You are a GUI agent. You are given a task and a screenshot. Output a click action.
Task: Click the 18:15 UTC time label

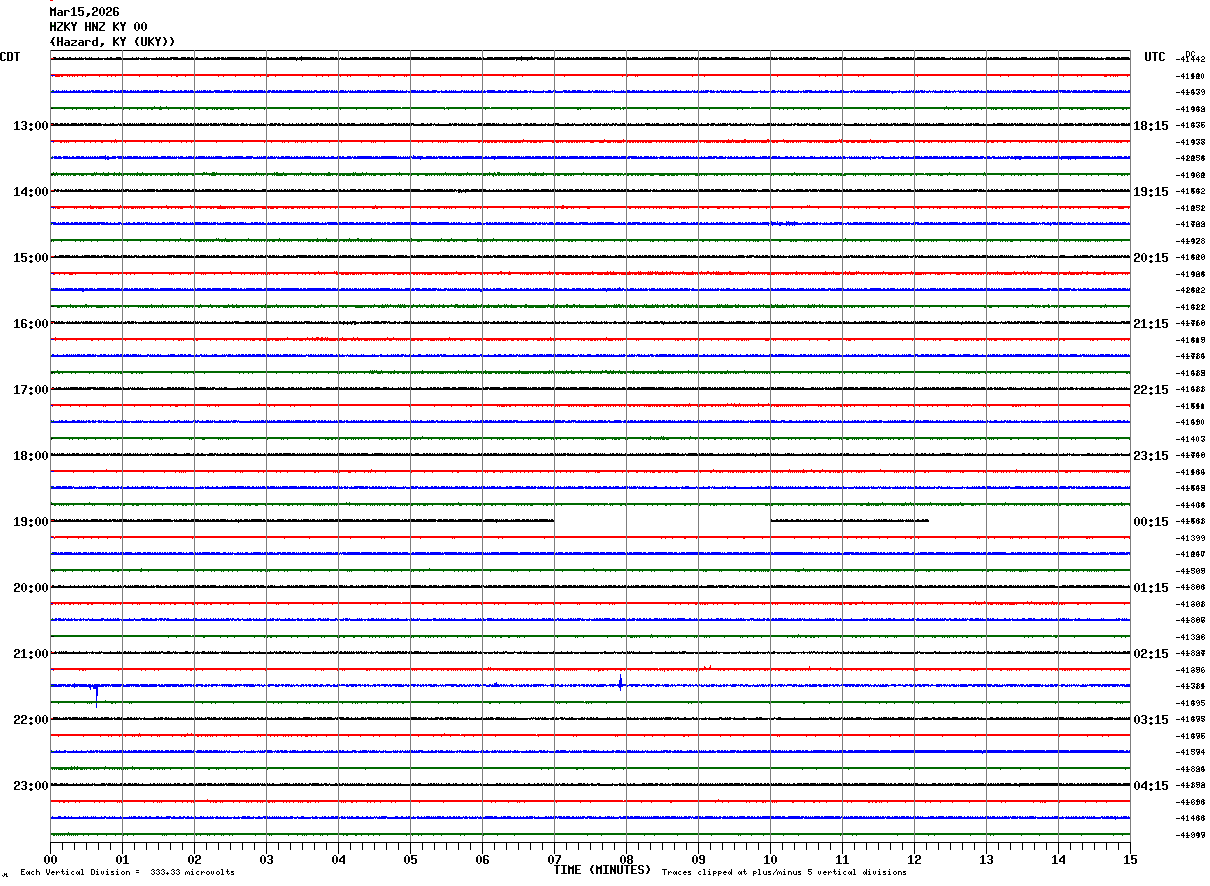(1150, 126)
